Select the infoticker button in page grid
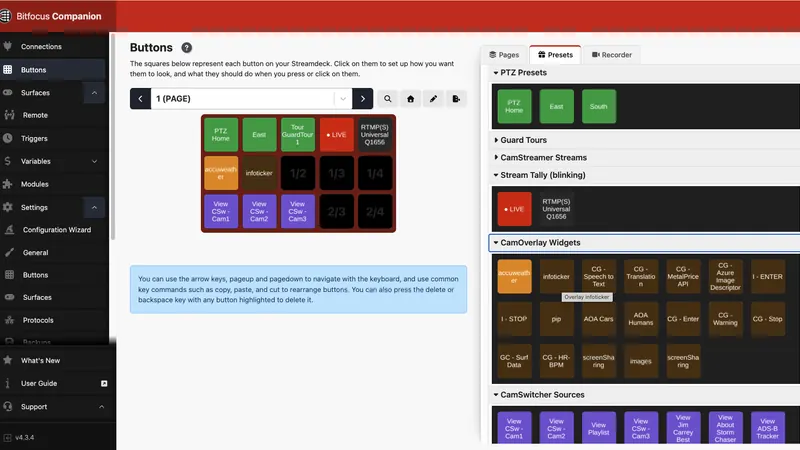800x450 pixels. 259,173
